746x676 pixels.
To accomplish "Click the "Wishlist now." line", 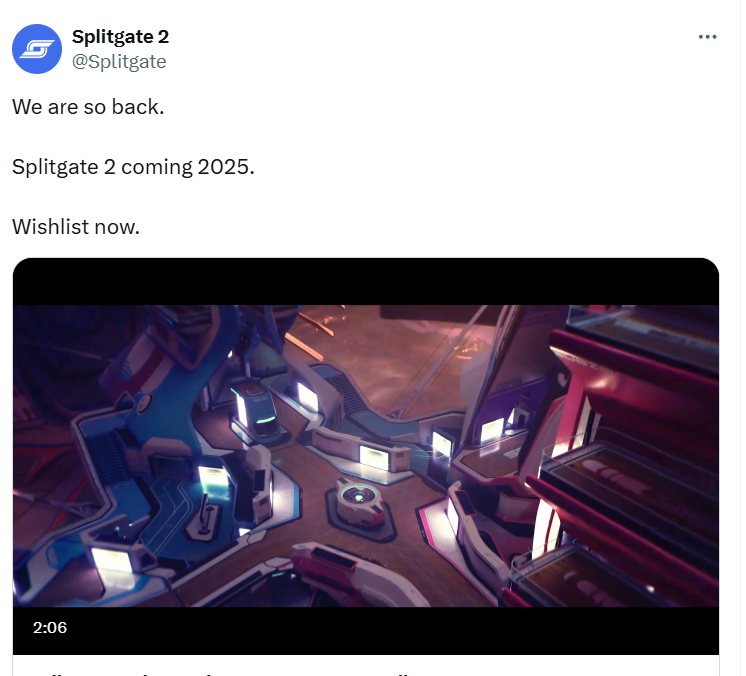I will click(x=76, y=227).
